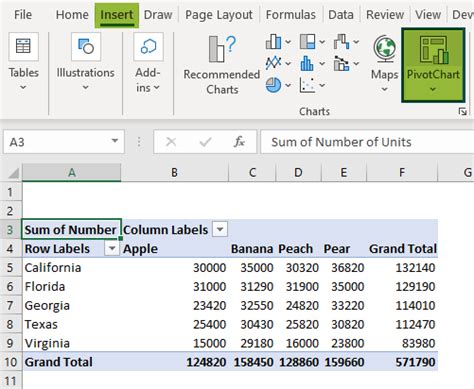Image resolution: width=474 pixels, height=389 pixels.
Task: Select cell A3 Sum of Number
Action: click(x=71, y=229)
